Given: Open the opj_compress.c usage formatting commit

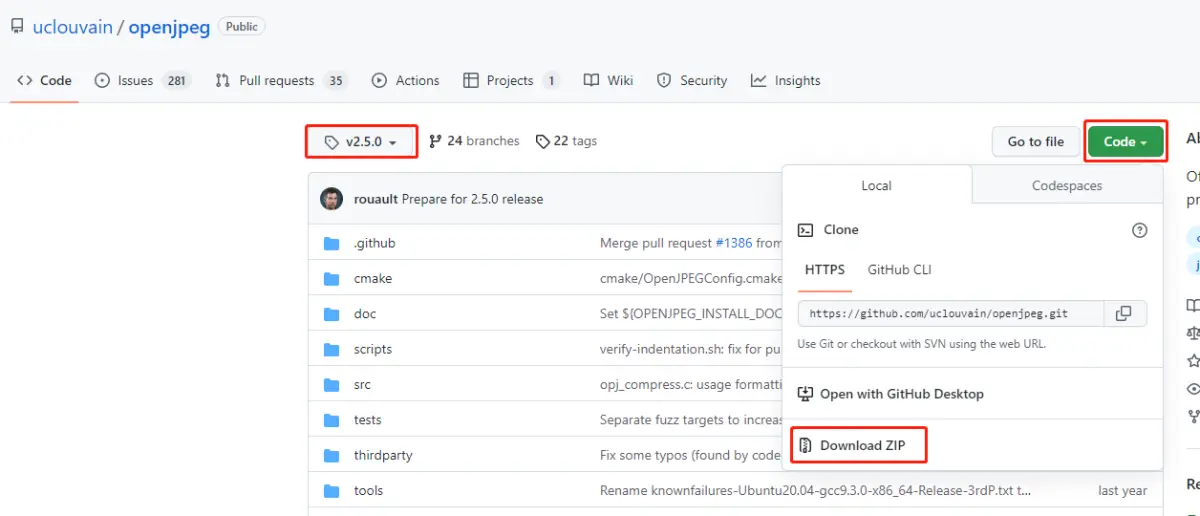Looking at the screenshot, I should click(x=691, y=385).
